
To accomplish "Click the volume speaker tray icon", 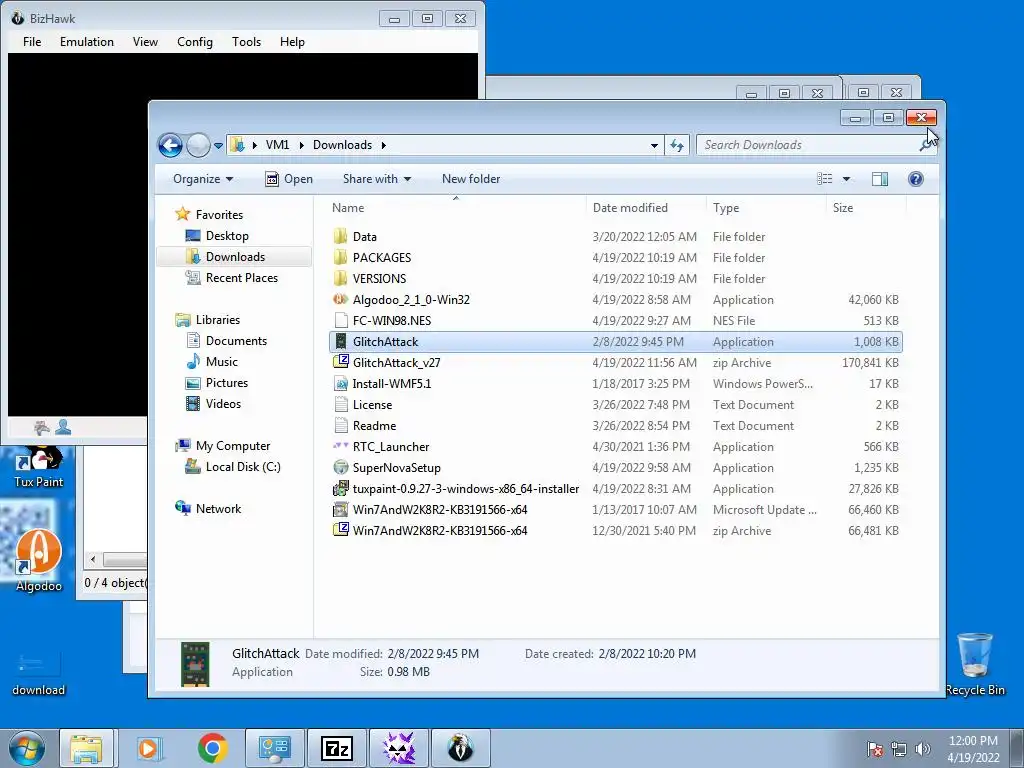I will click(922, 749).
